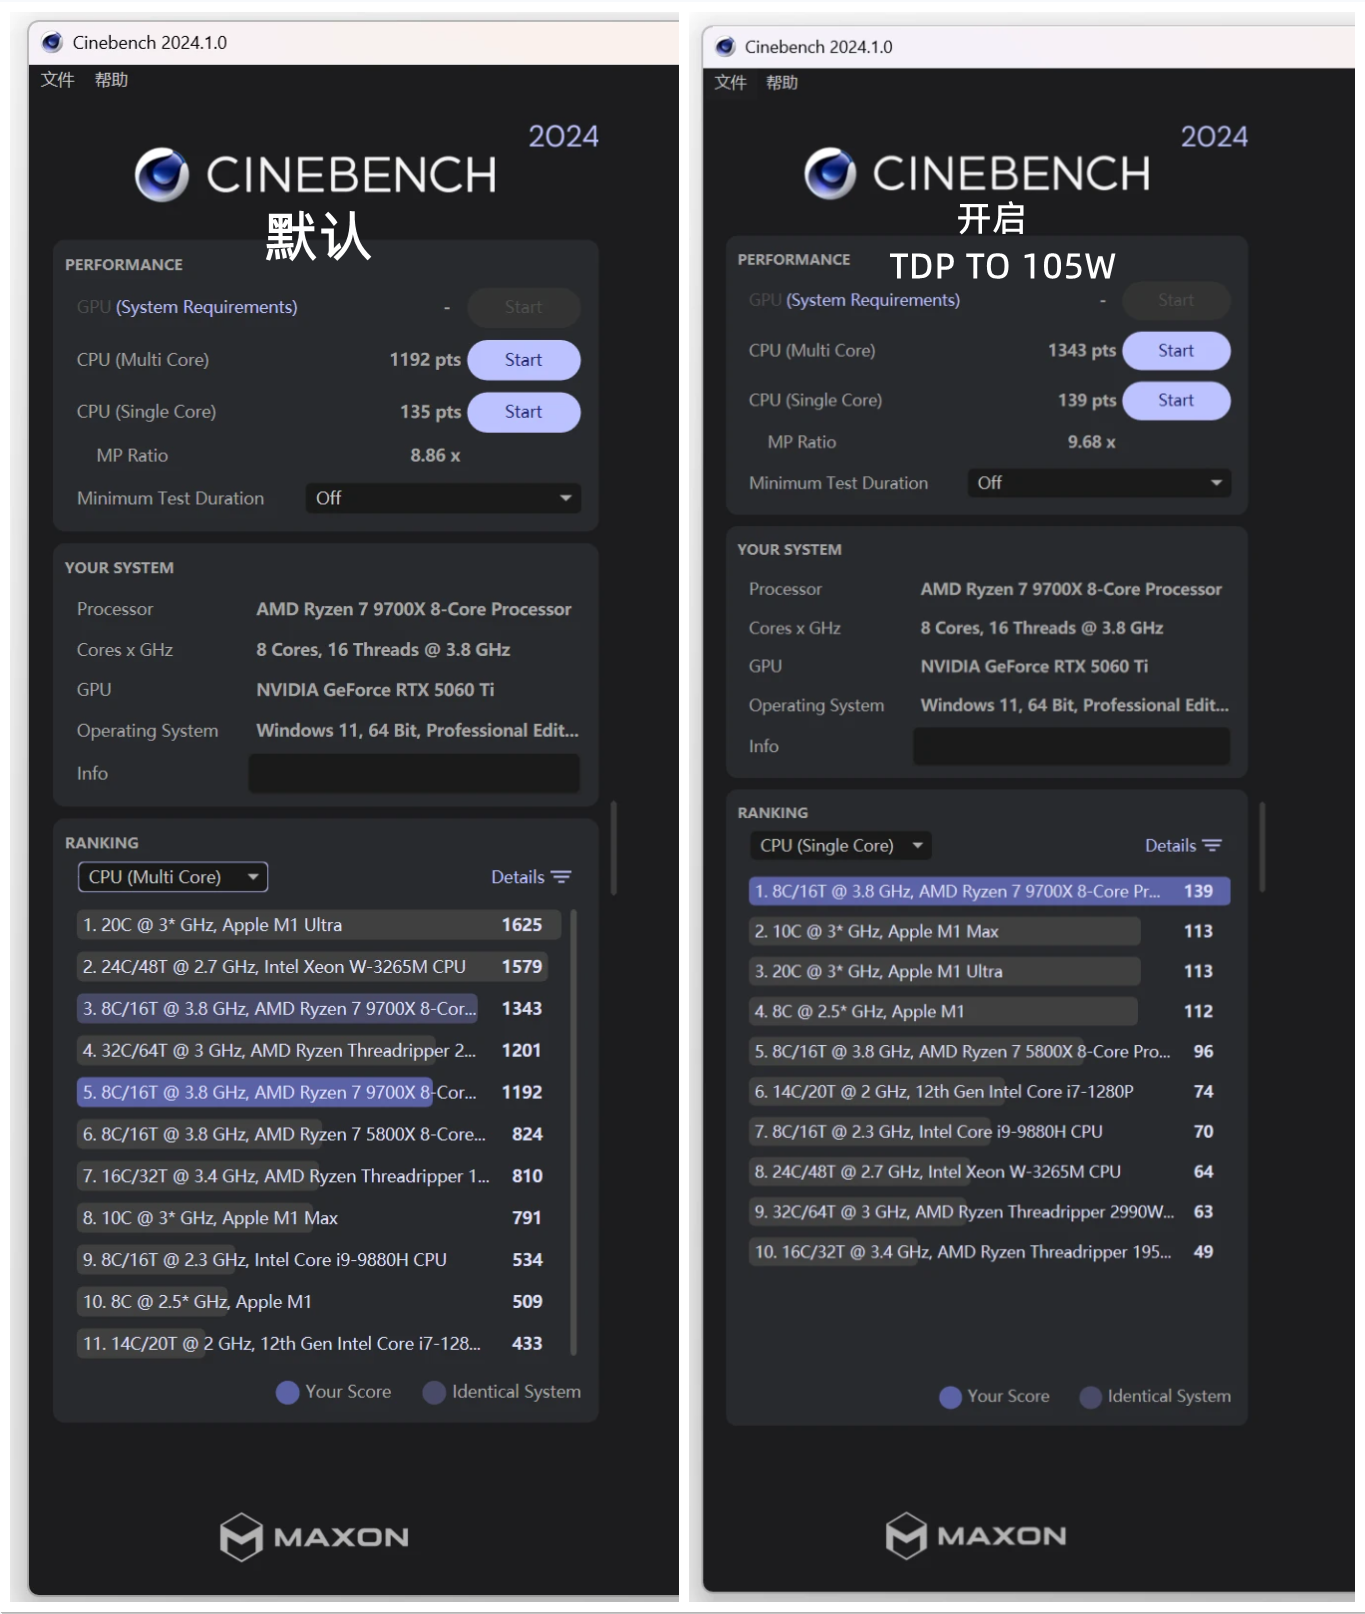
Task: Click the Your Score legend dot in right window
Action: [950, 1397]
